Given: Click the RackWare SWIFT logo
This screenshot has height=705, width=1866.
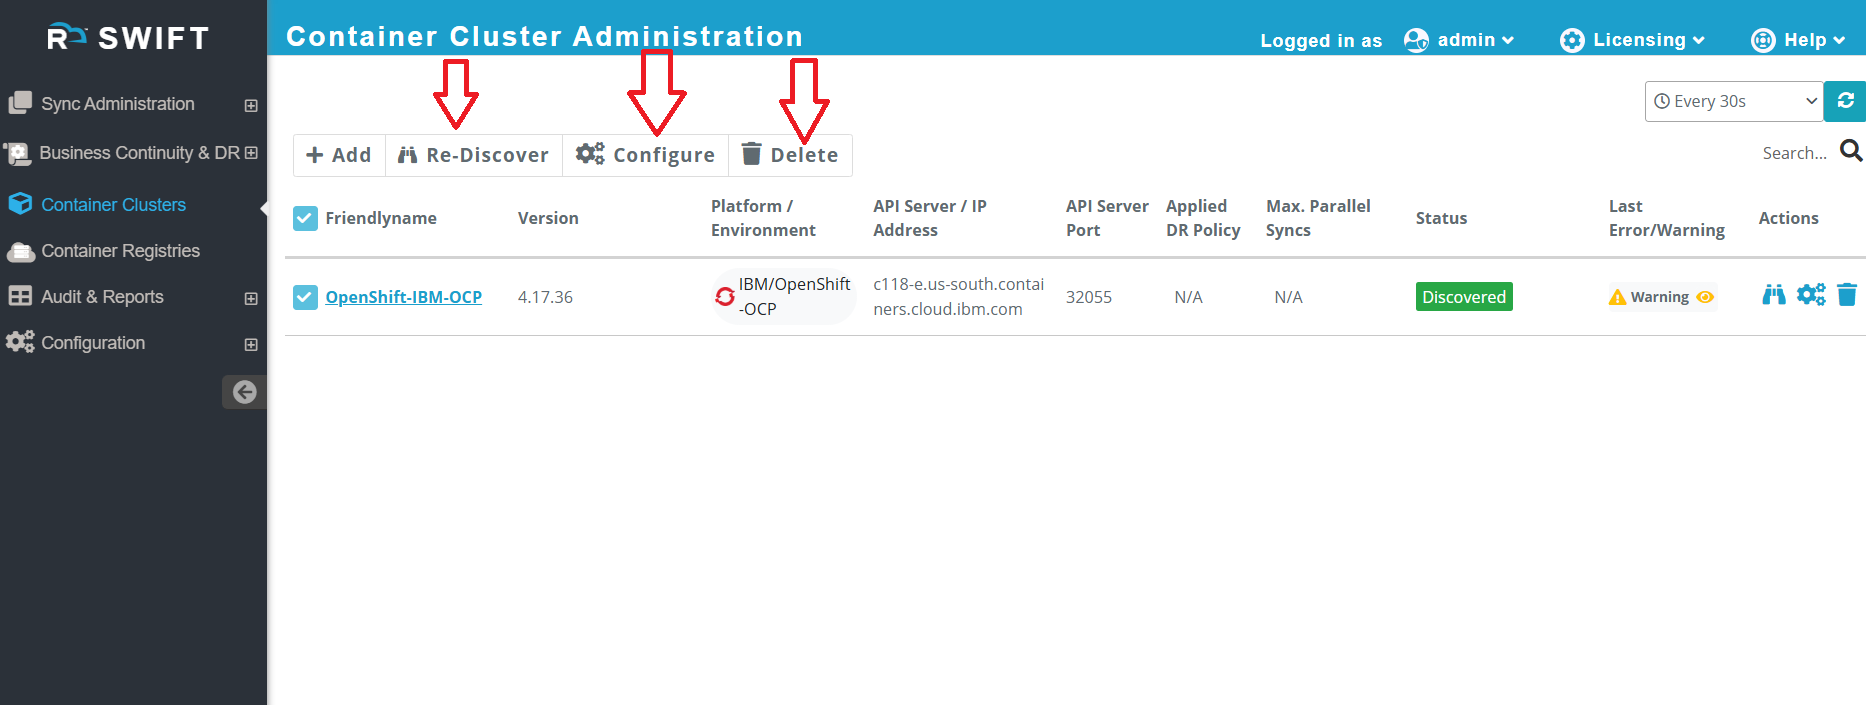Looking at the screenshot, I should [128, 38].
